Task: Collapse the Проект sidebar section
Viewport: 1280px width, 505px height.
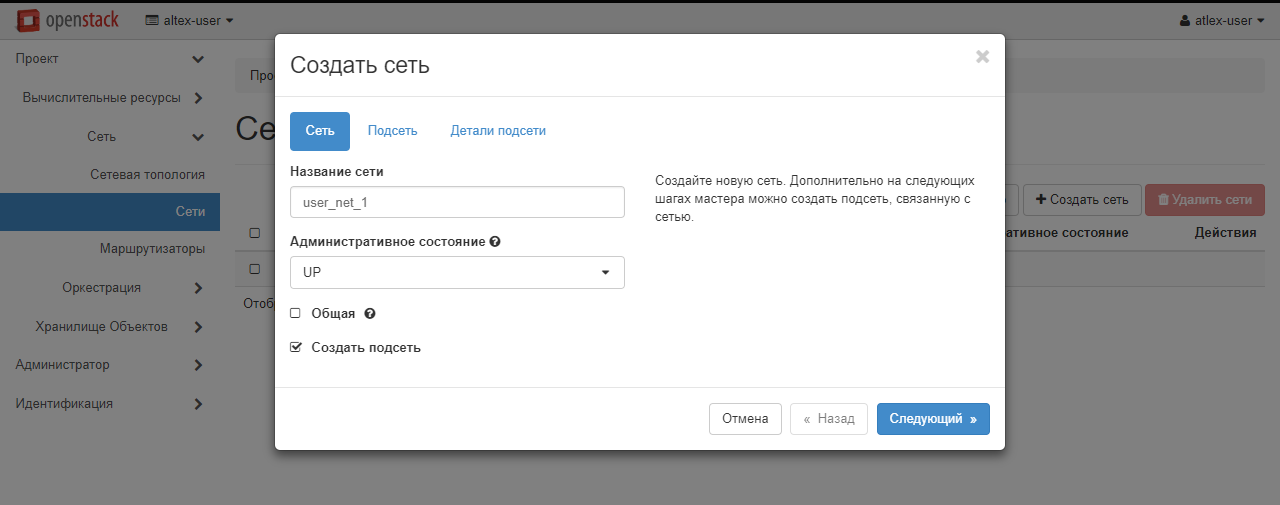Action: point(110,59)
